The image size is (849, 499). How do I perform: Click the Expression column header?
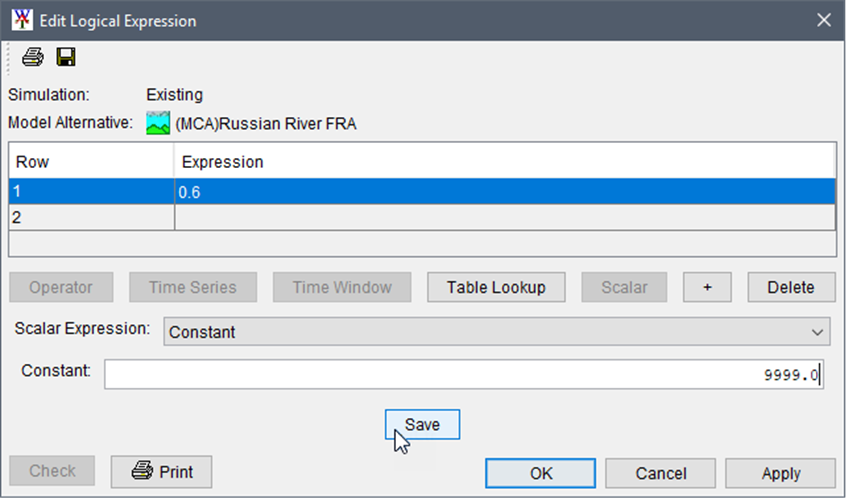click(x=505, y=161)
